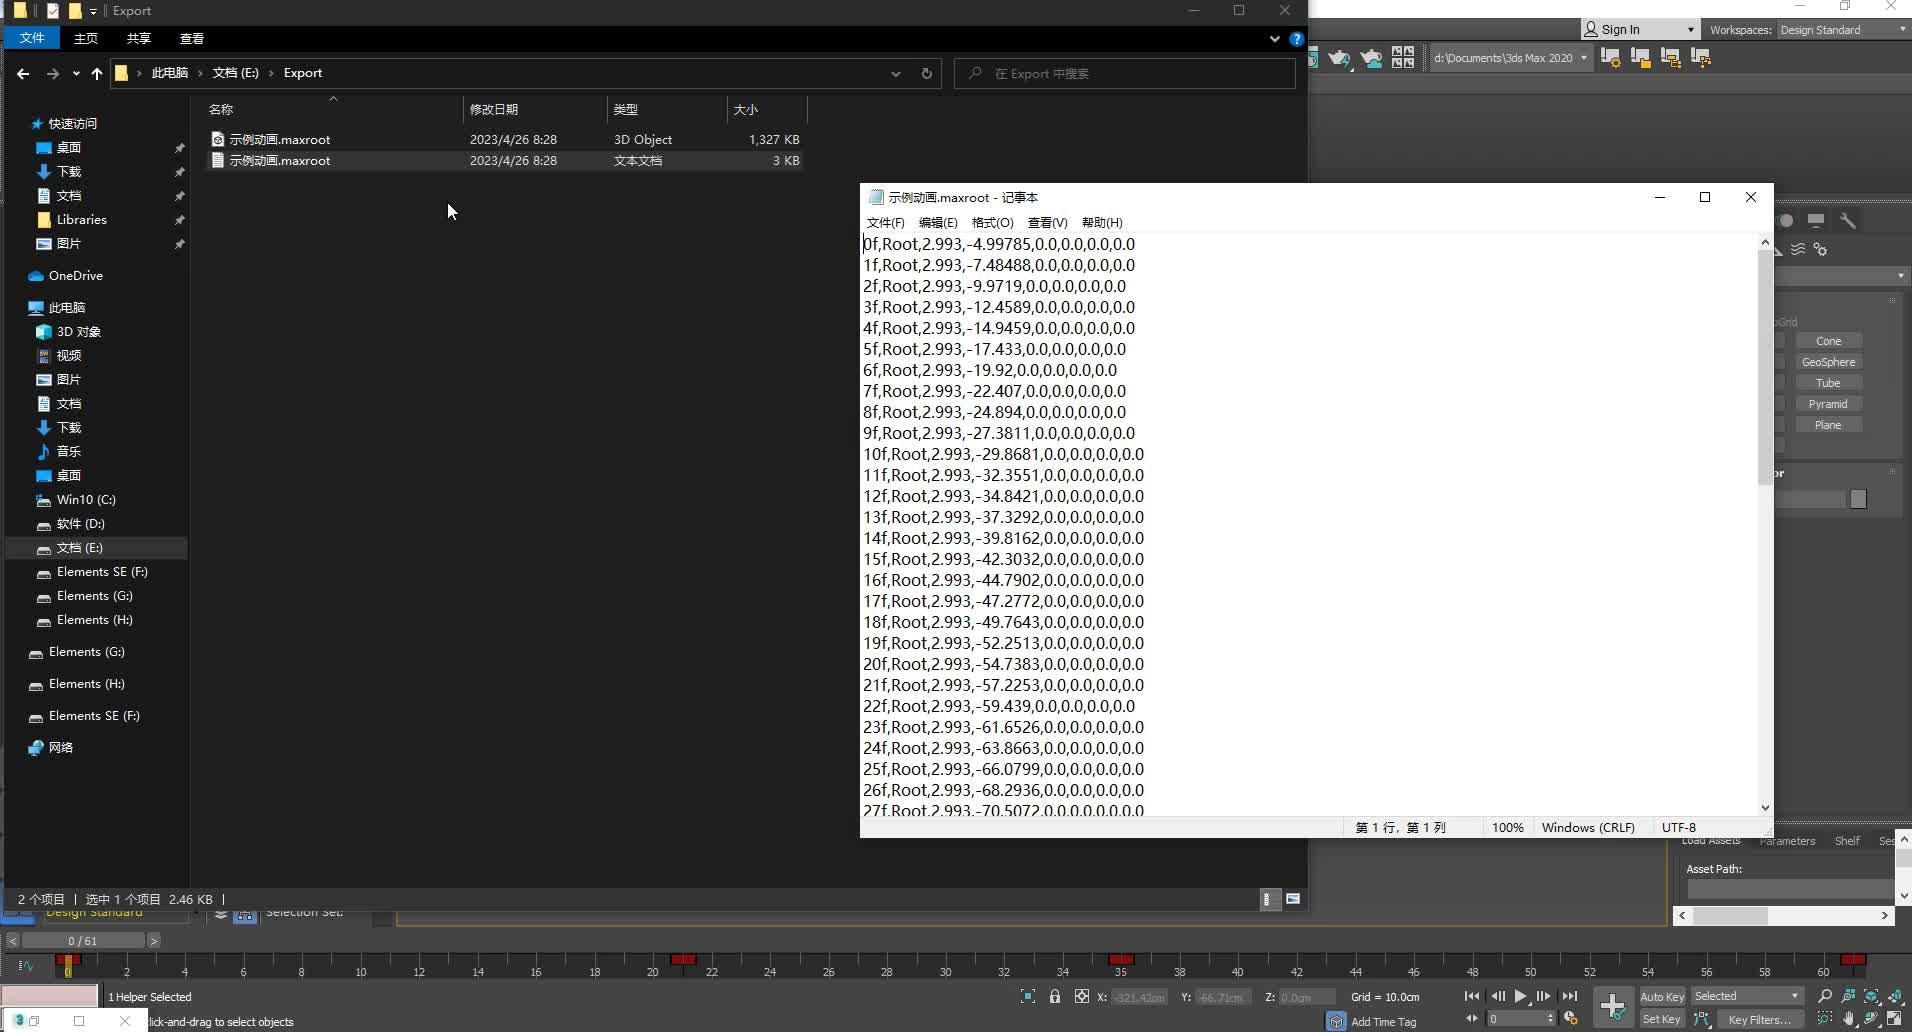Open the project path dropdown in 3ds Max

[x=1584, y=58]
